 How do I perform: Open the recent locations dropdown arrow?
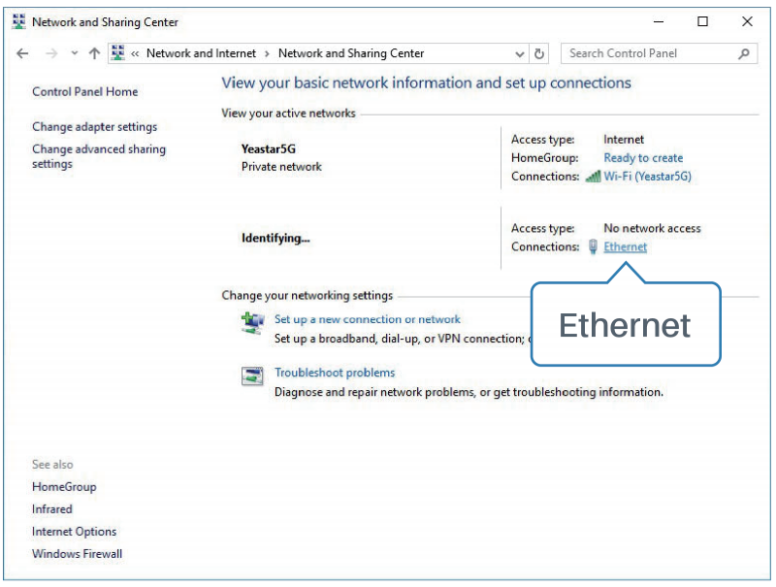click(74, 53)
